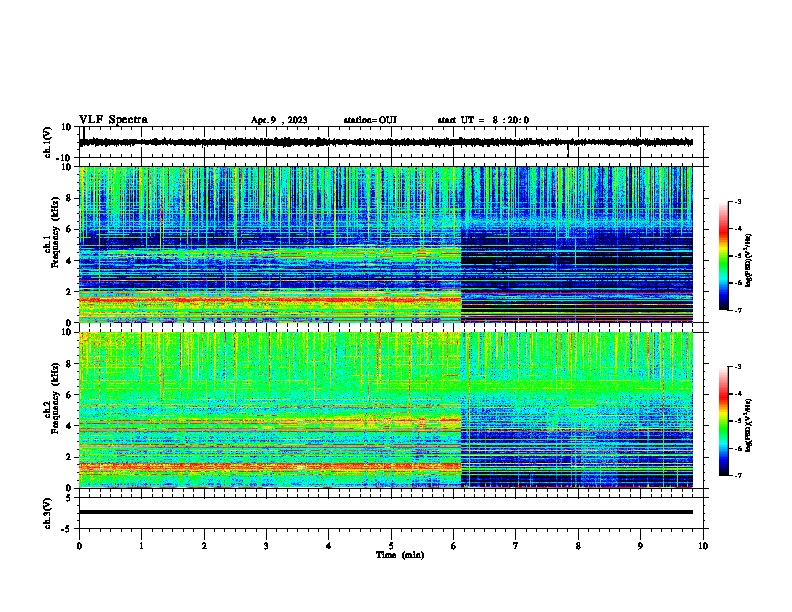Viewport: 792px width, 612px height.
Task: Click the "Time (min)" axis label
Action: (400, 555)
